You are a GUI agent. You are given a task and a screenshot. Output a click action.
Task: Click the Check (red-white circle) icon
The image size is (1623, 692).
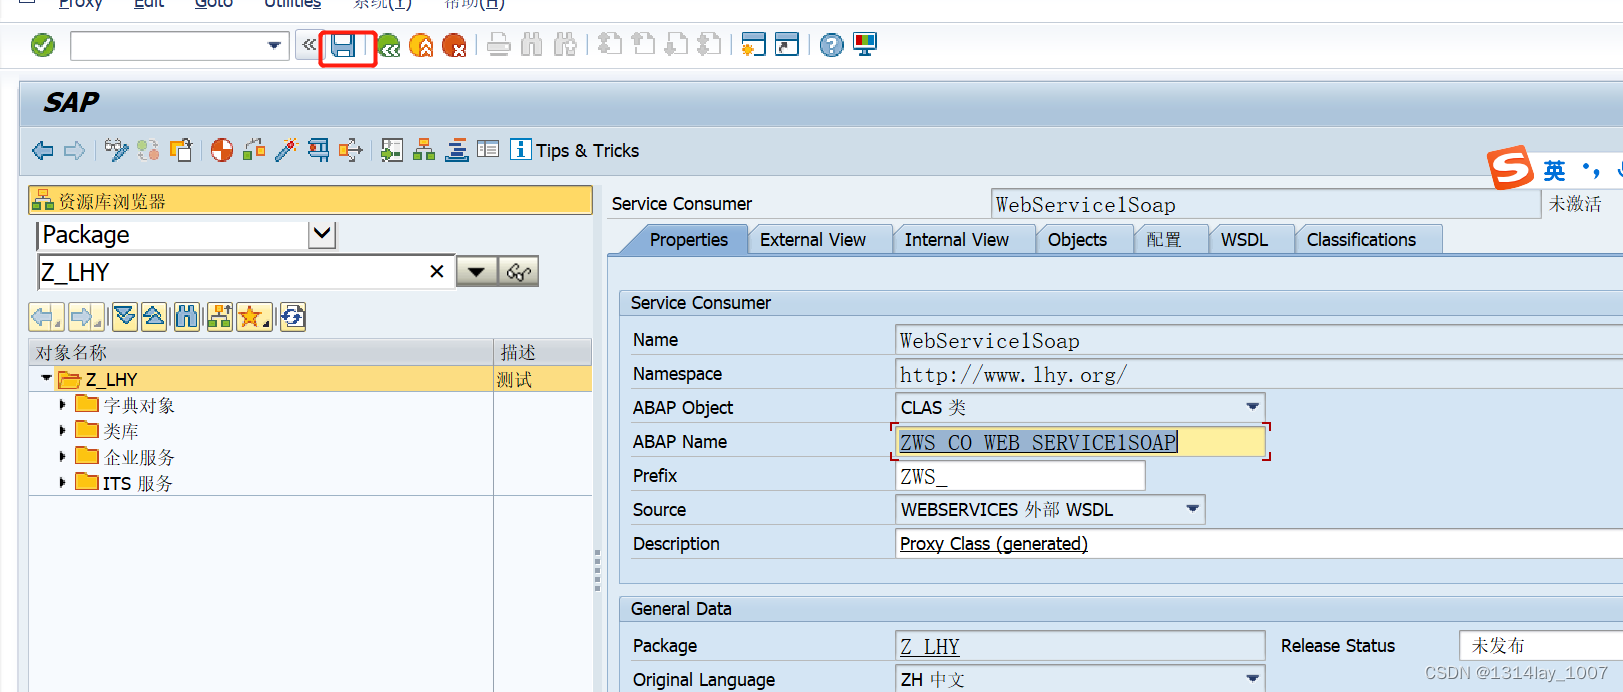(x=222, y=151)
